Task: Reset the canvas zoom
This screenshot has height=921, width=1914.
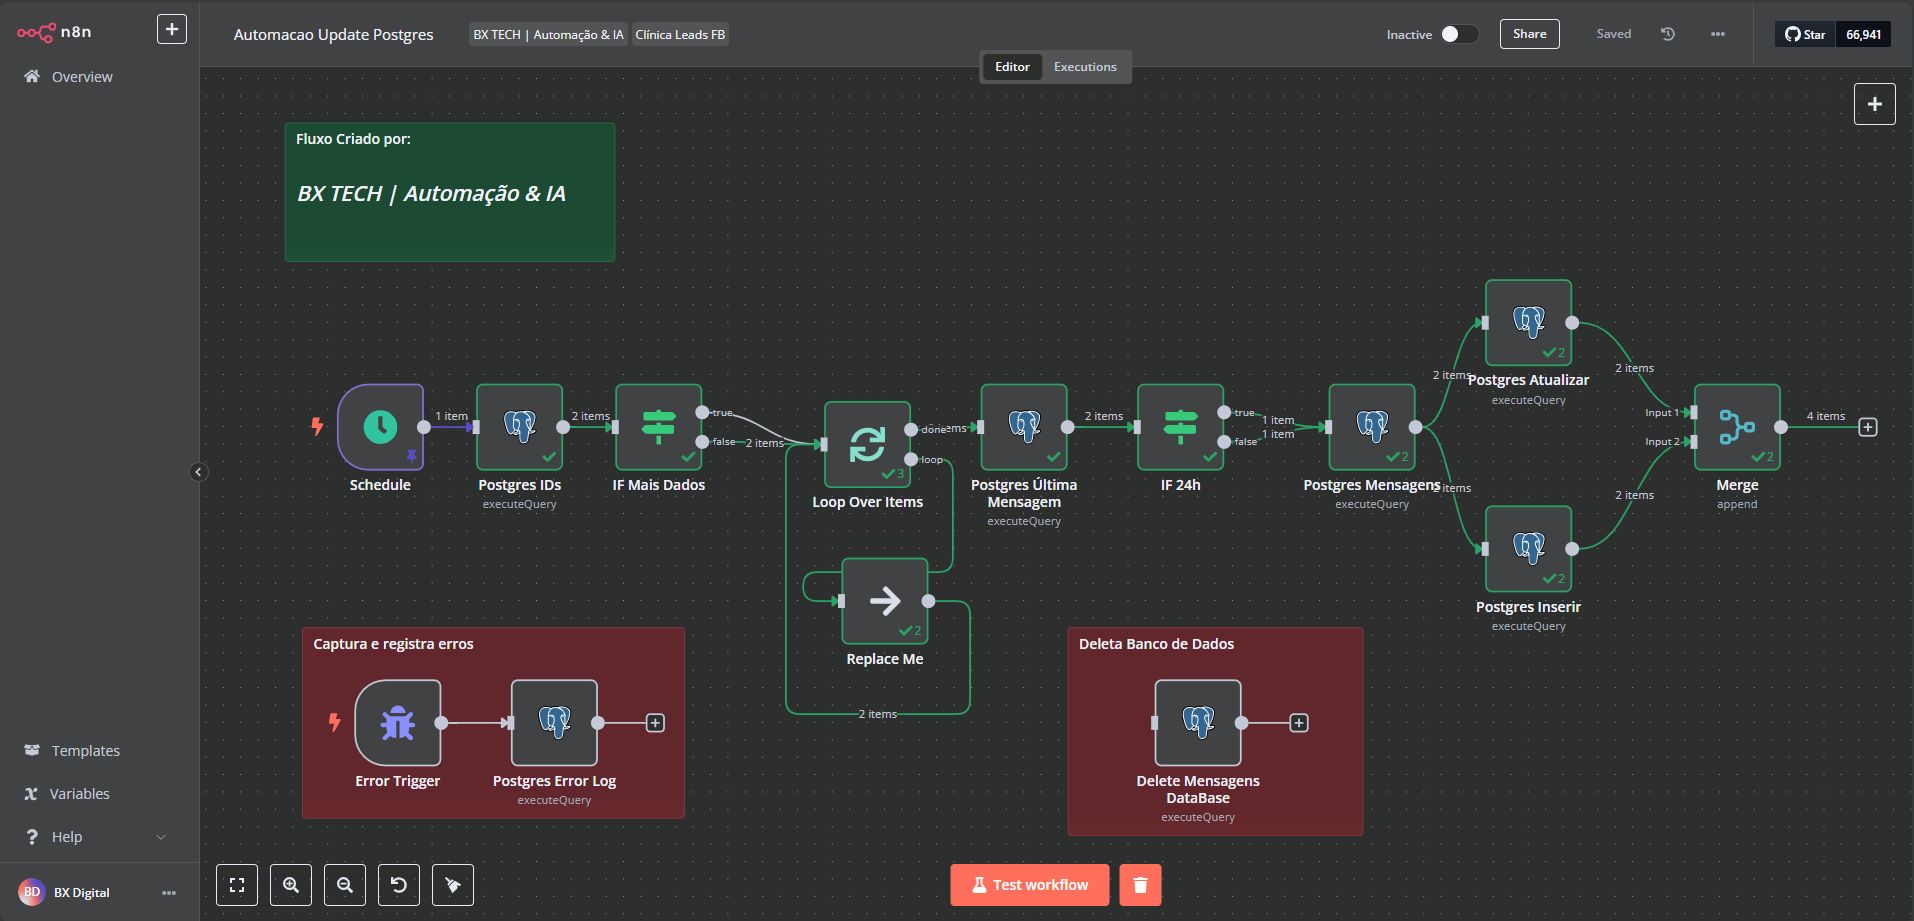Action: point(399,885)
